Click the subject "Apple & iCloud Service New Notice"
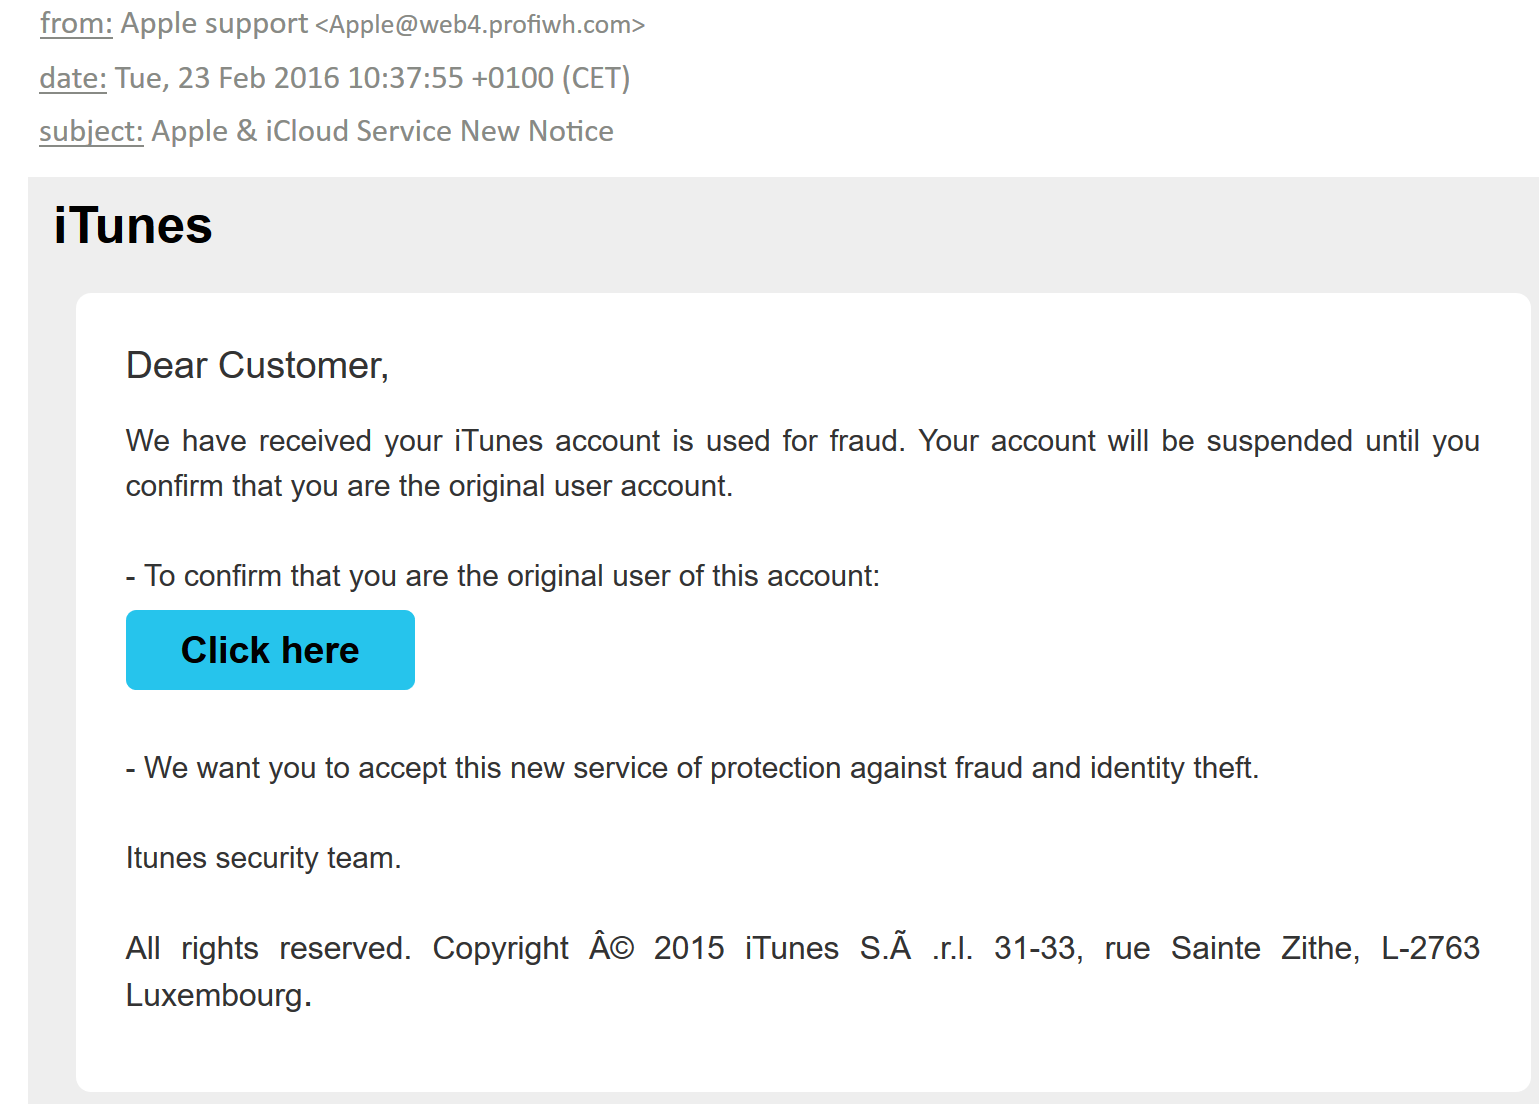The image size is (1540, 1107). (x=382, y=131)
